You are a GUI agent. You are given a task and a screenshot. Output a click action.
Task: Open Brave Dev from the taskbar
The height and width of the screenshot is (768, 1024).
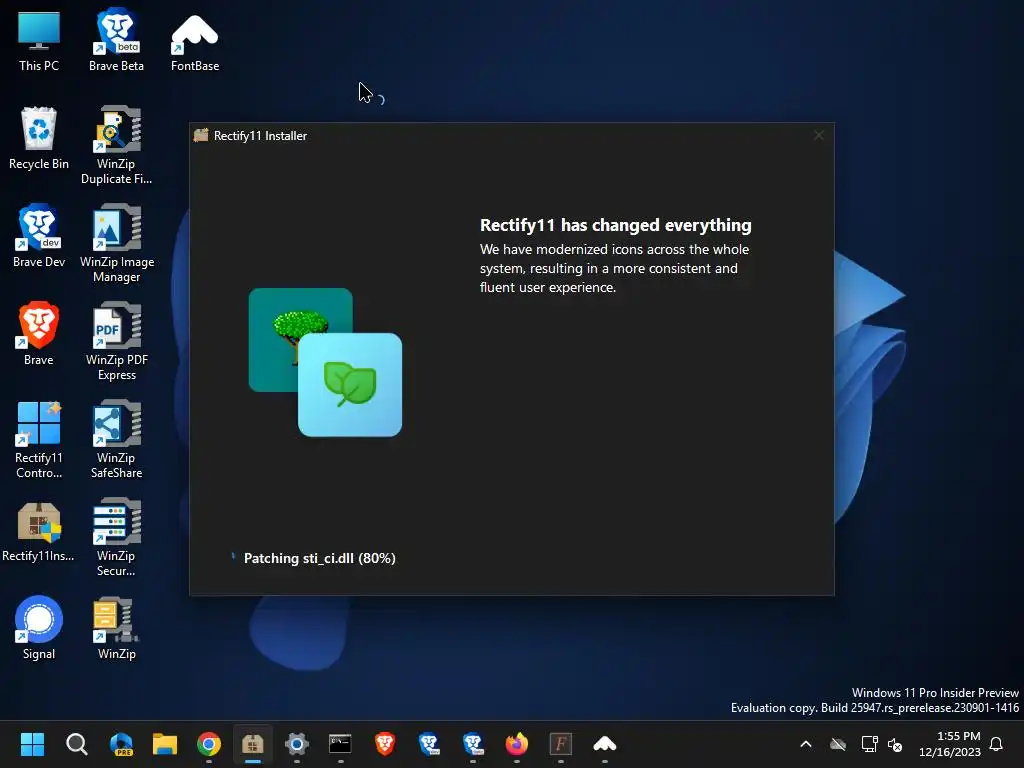point(429,744)
